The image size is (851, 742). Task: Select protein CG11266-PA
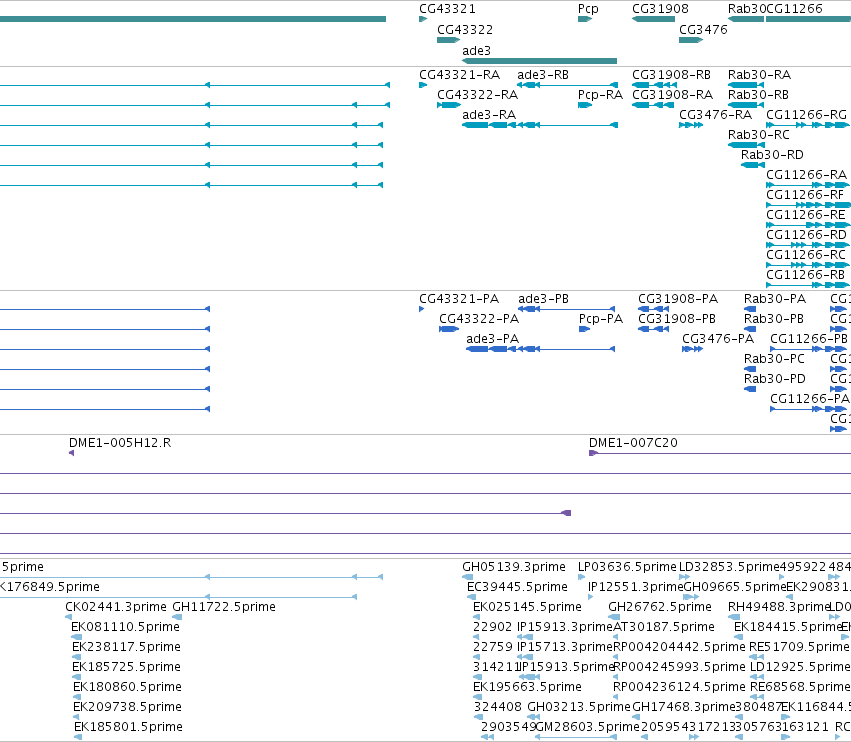click(x=810, y=399)
